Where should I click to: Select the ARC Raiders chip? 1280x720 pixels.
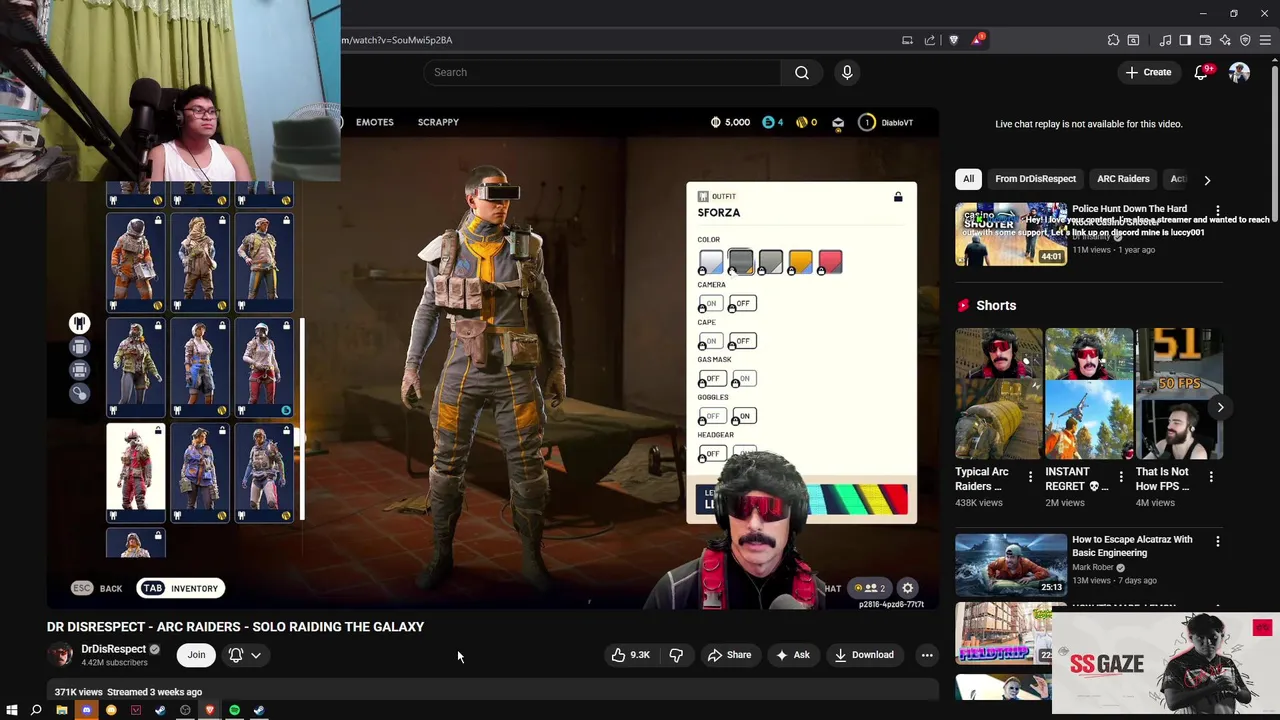click(x=1123, y=179)
